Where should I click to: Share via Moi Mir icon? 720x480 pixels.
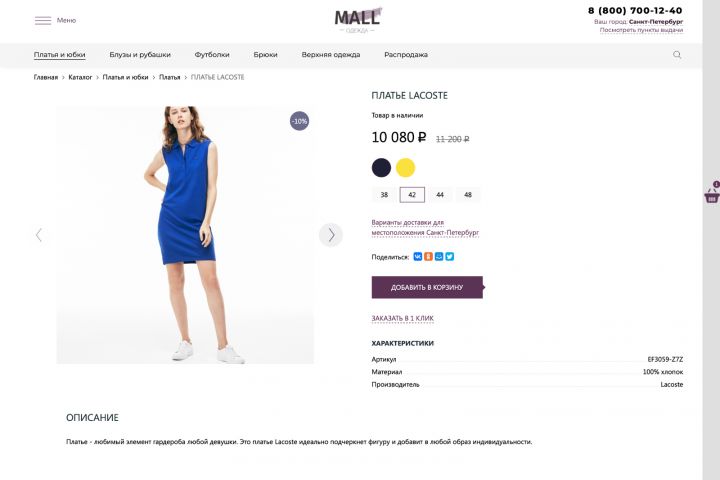click(439, 257)
